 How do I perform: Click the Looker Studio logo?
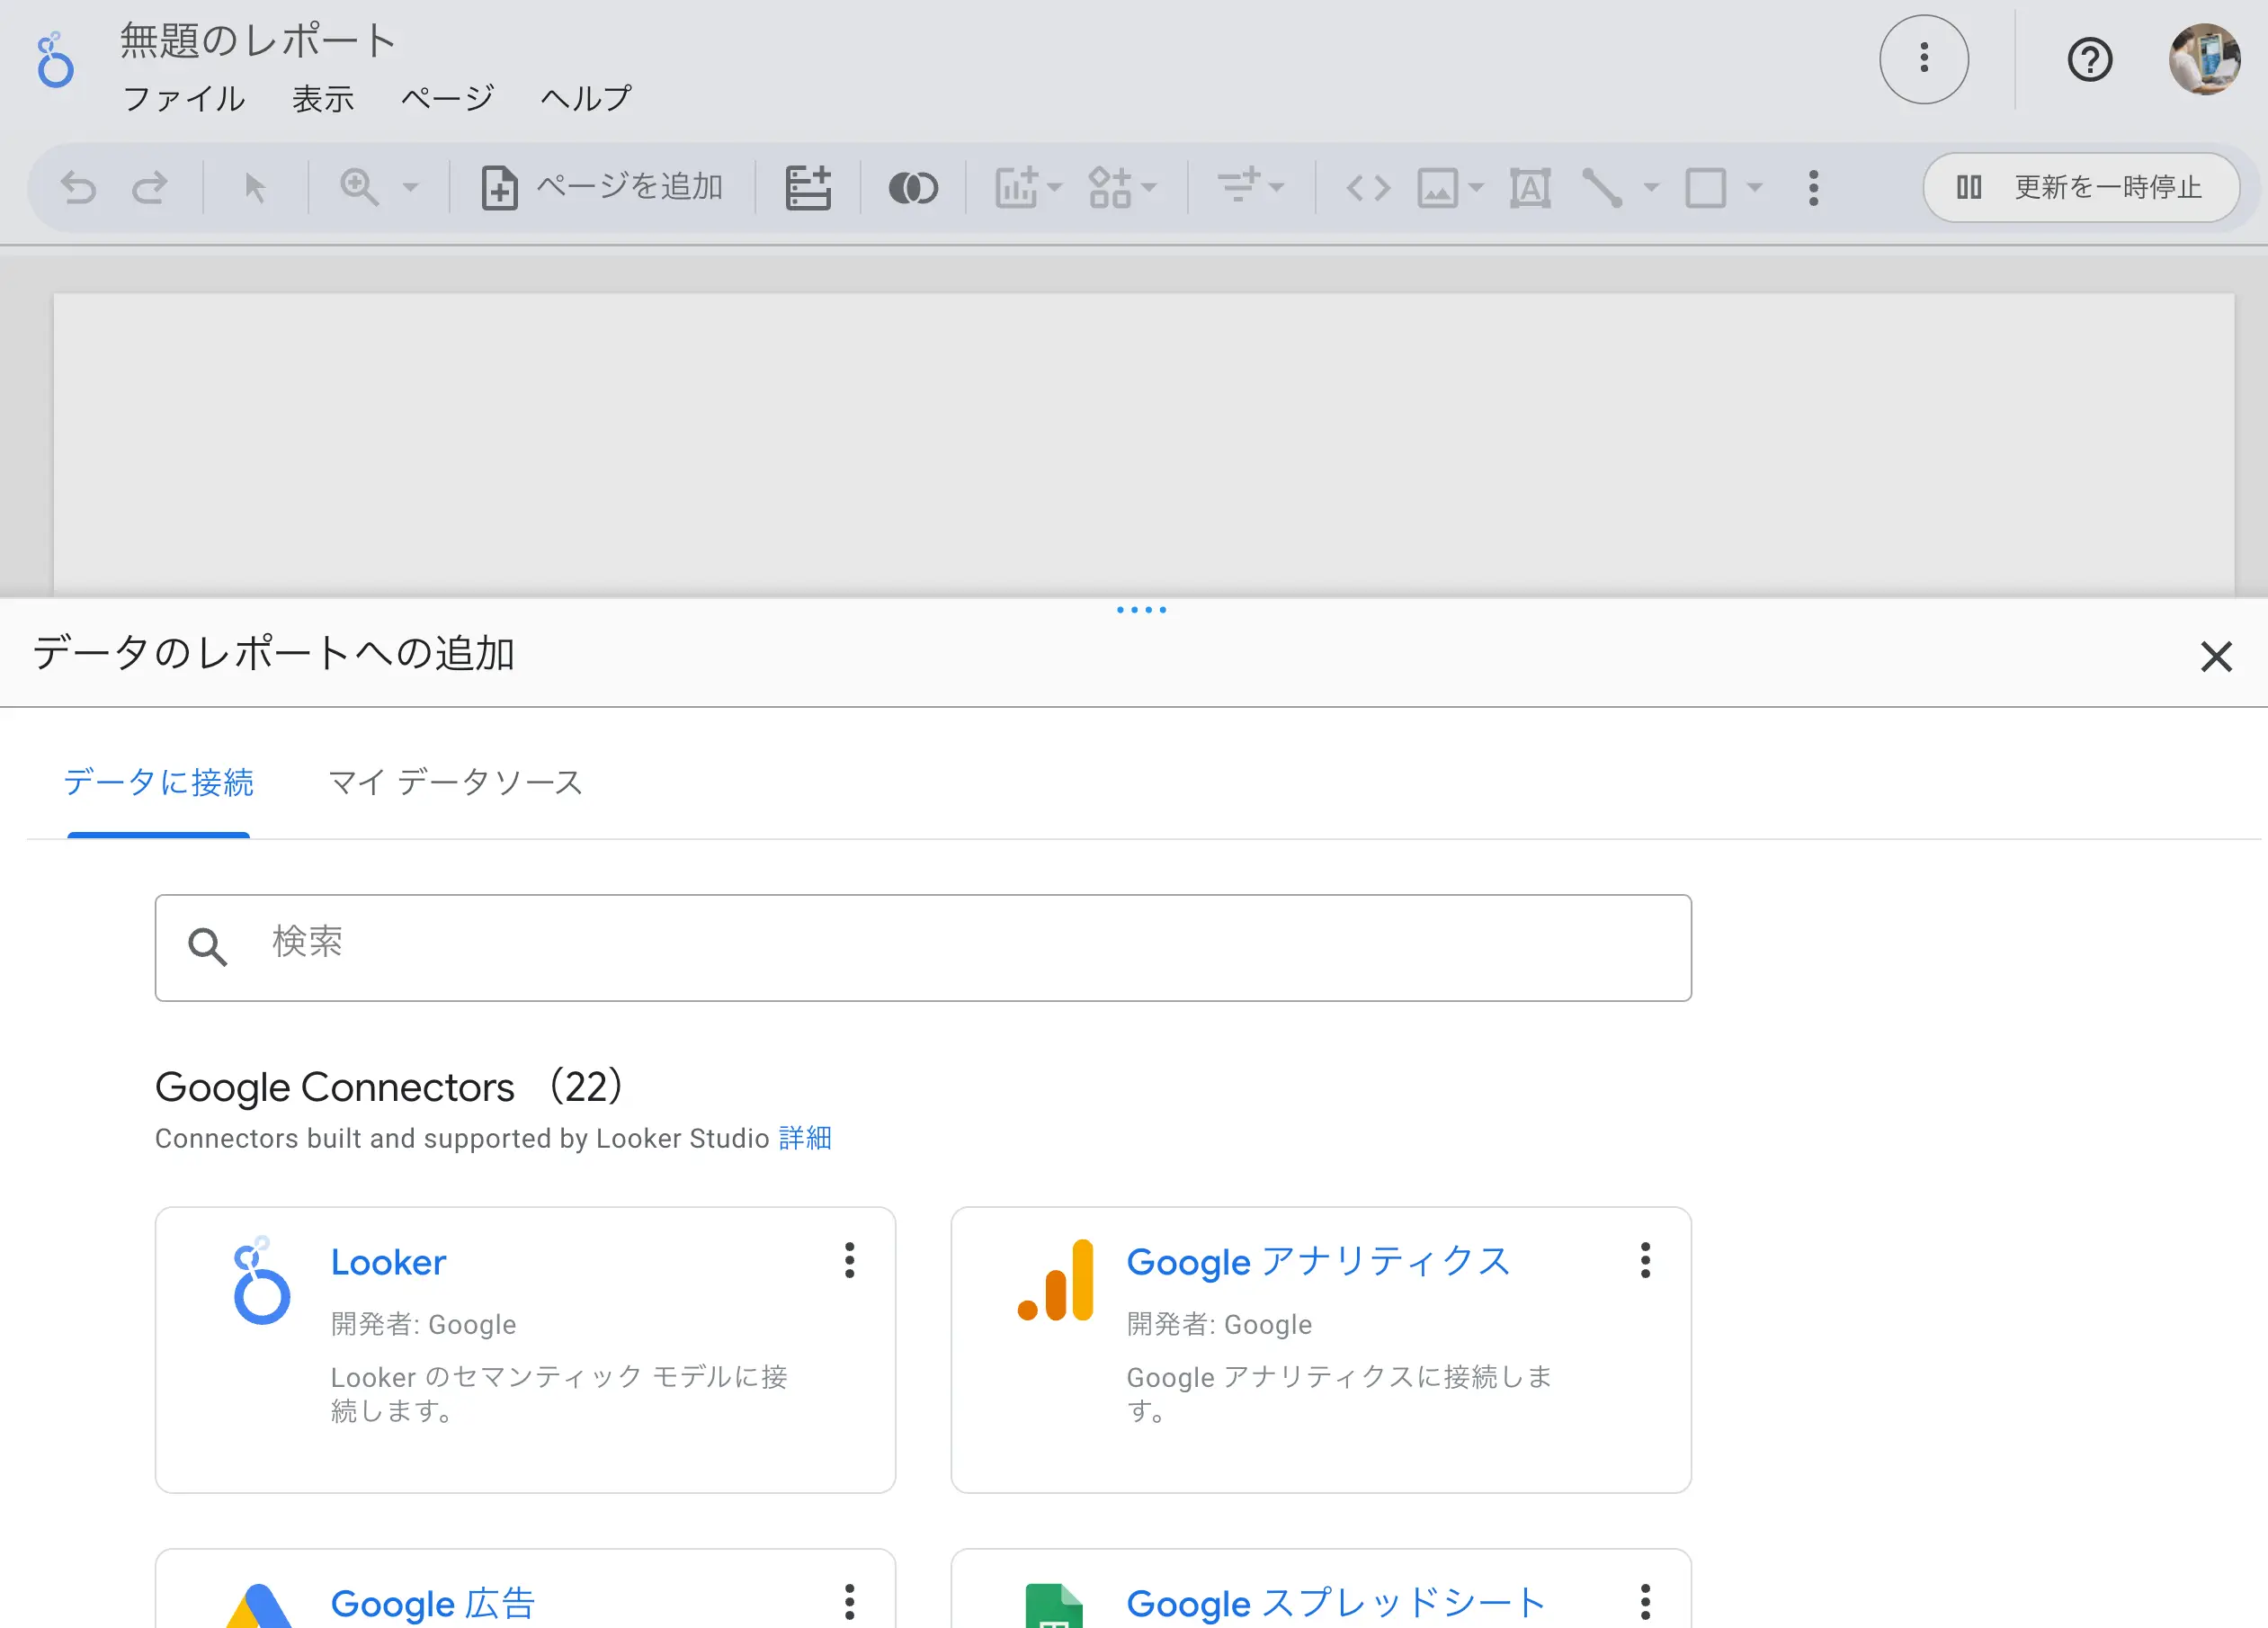(x=55, y=60)
